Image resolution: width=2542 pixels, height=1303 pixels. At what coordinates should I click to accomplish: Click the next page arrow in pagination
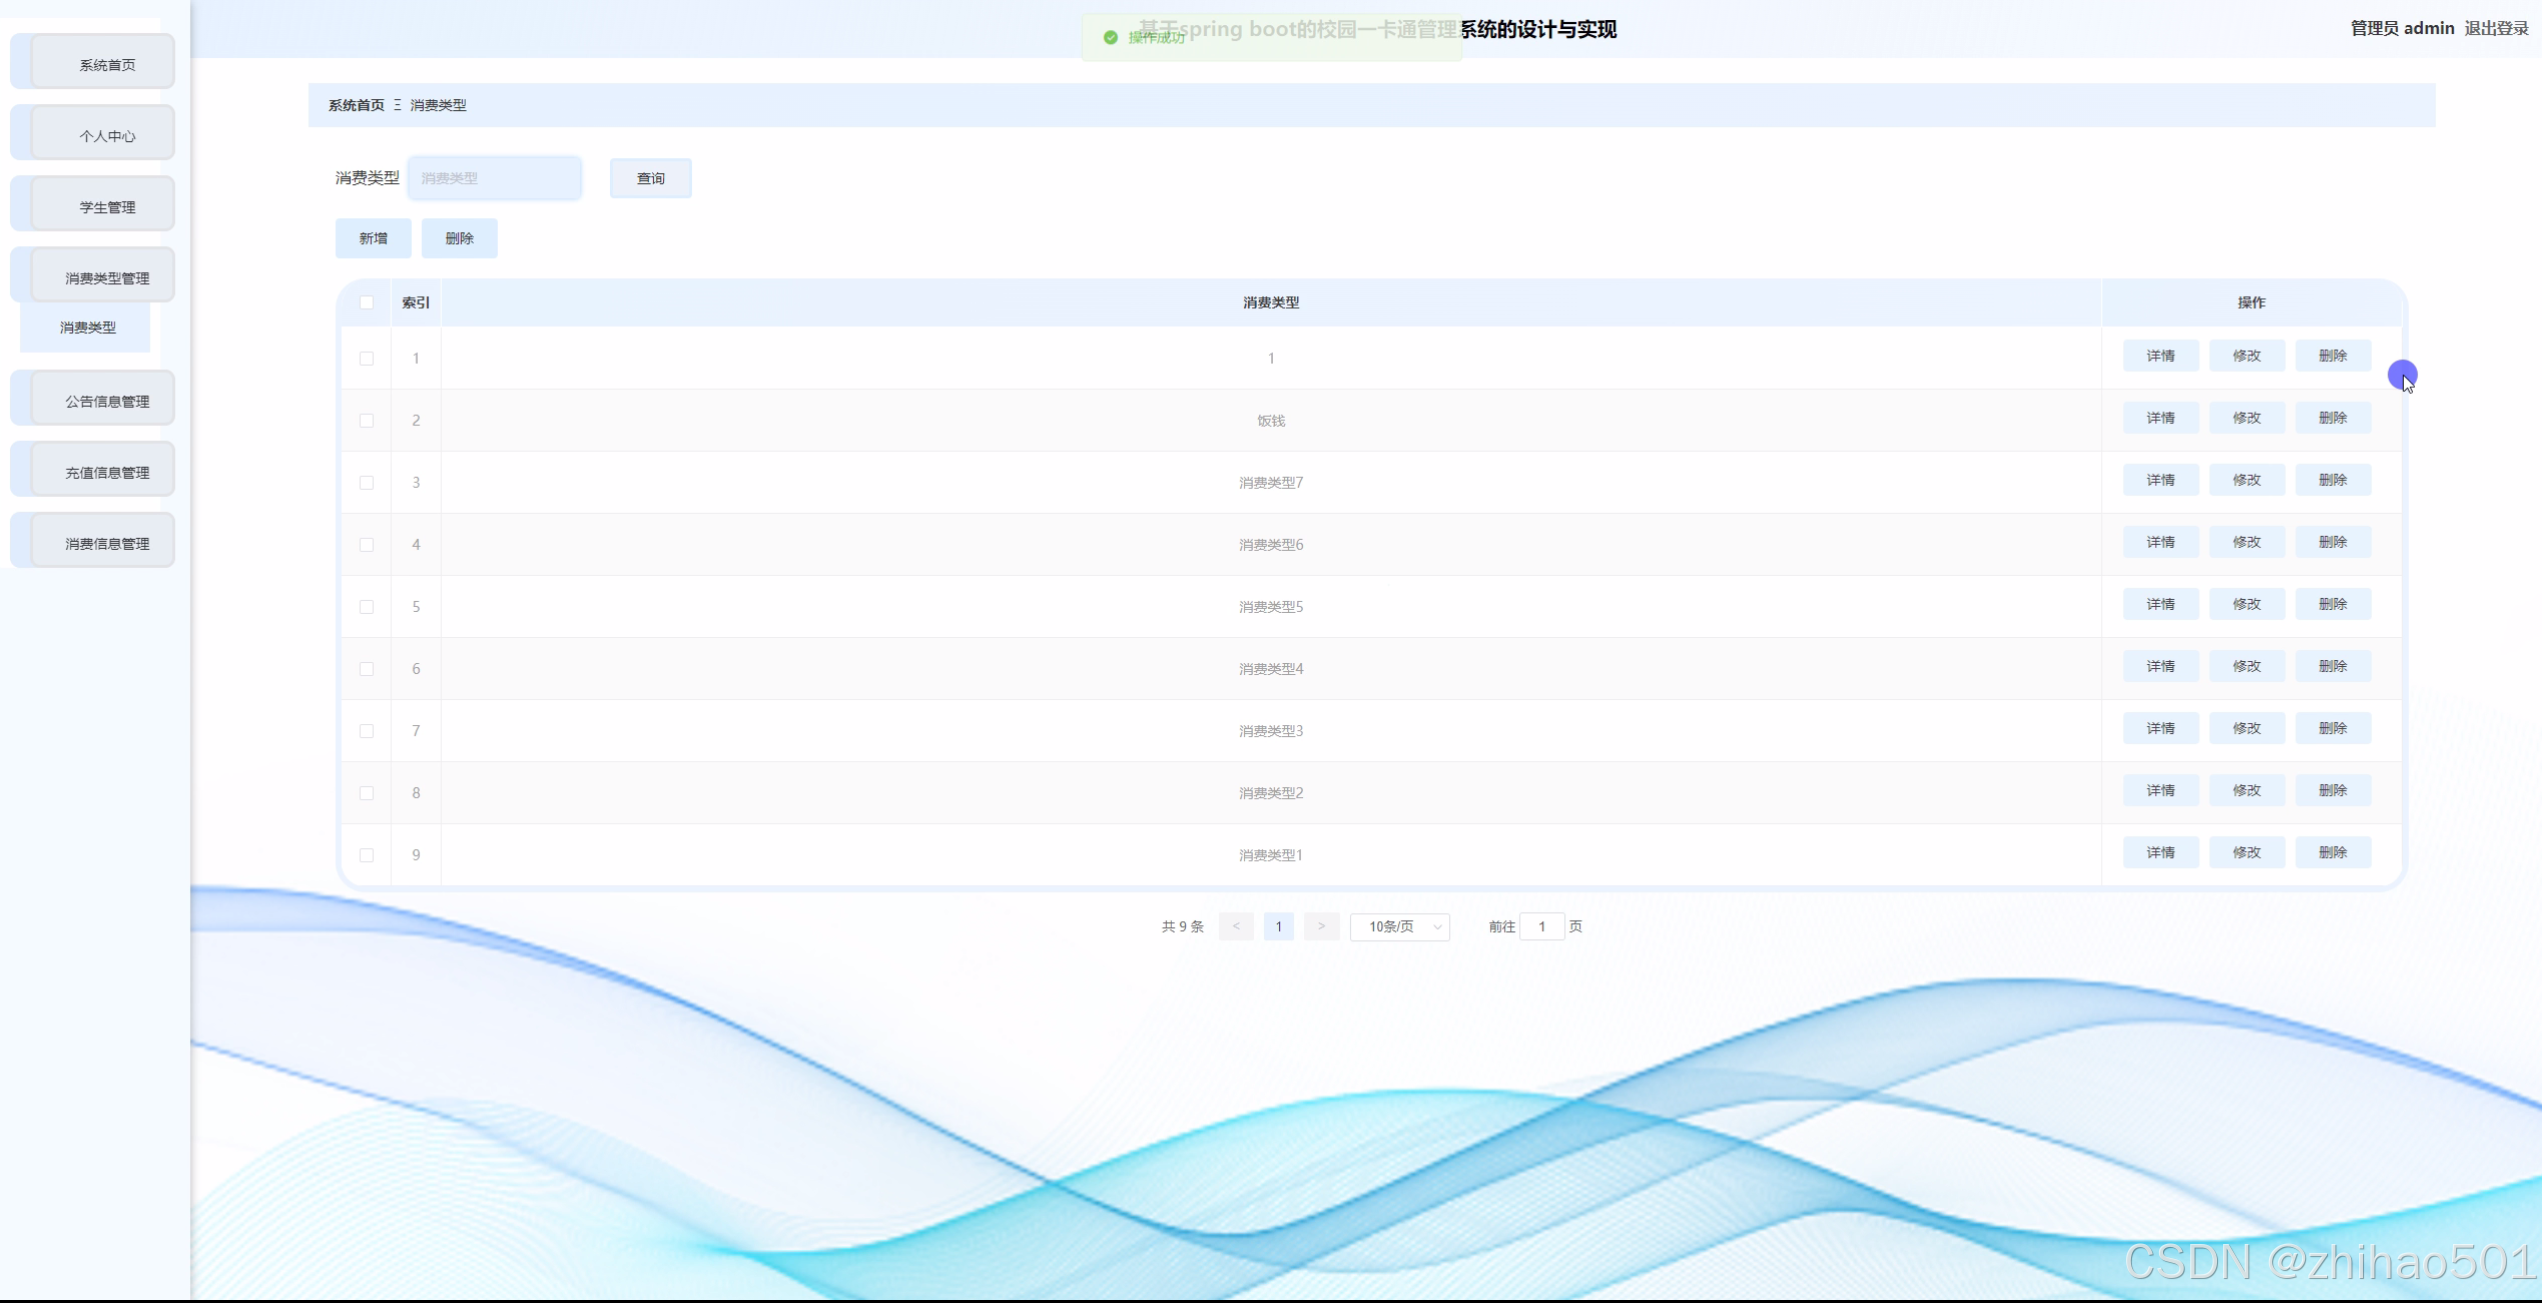tap(1321, 926)
